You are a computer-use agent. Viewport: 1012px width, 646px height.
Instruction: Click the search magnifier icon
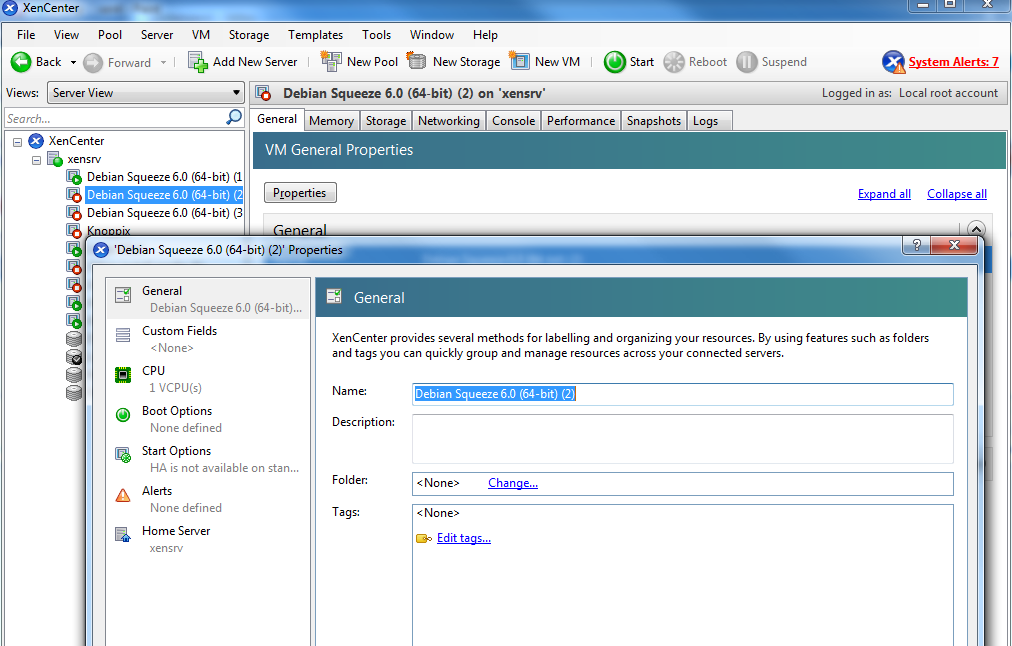tap(234, 117)
